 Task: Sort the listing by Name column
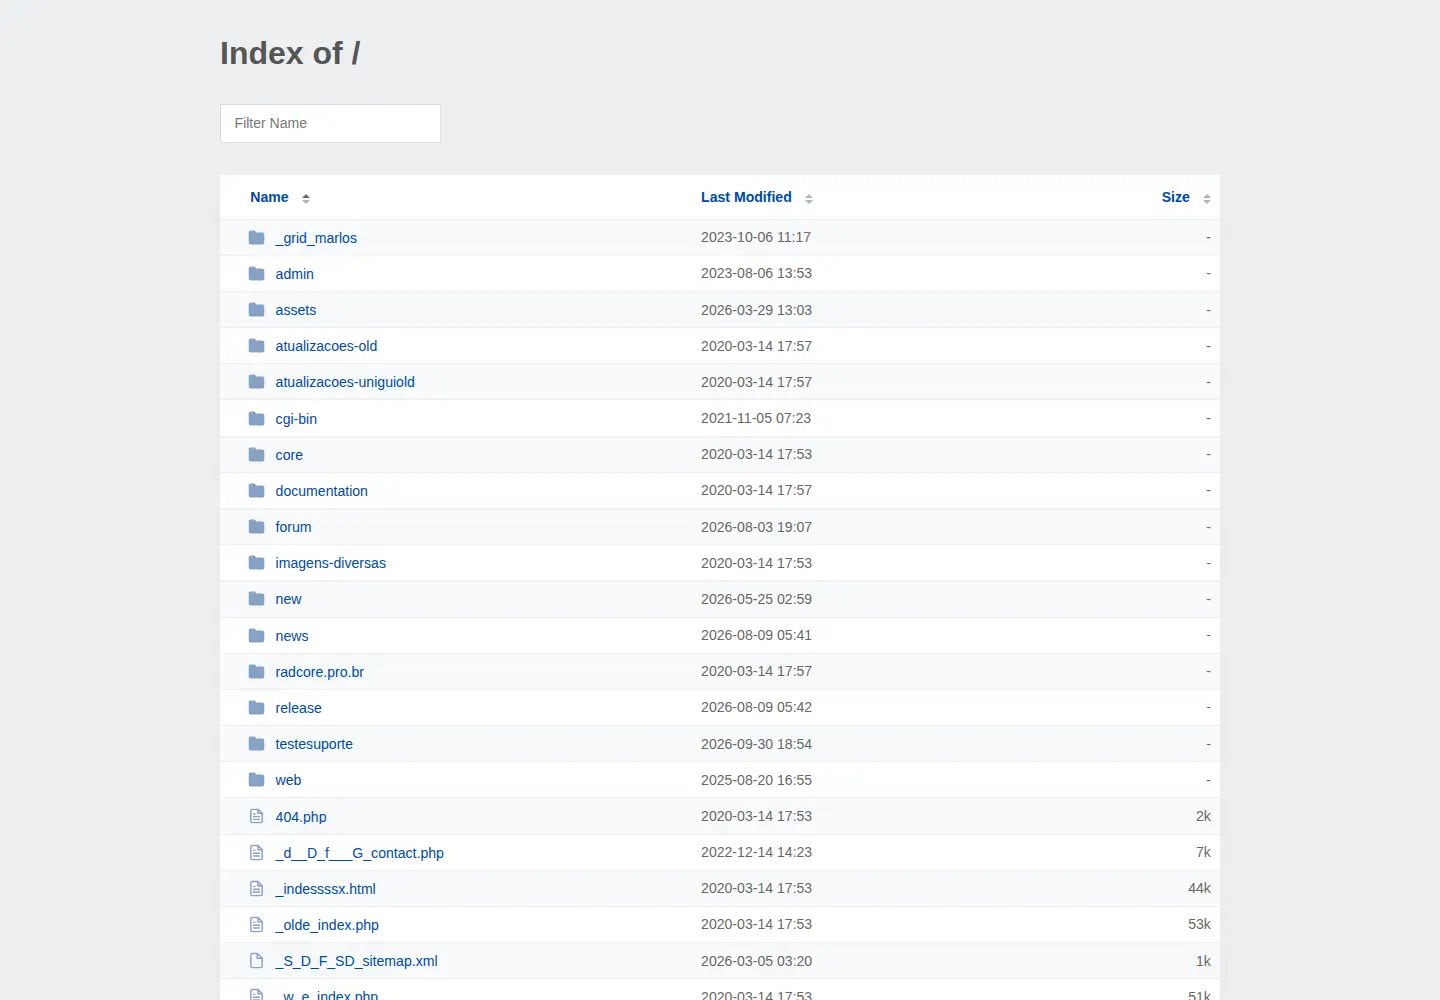269,197
